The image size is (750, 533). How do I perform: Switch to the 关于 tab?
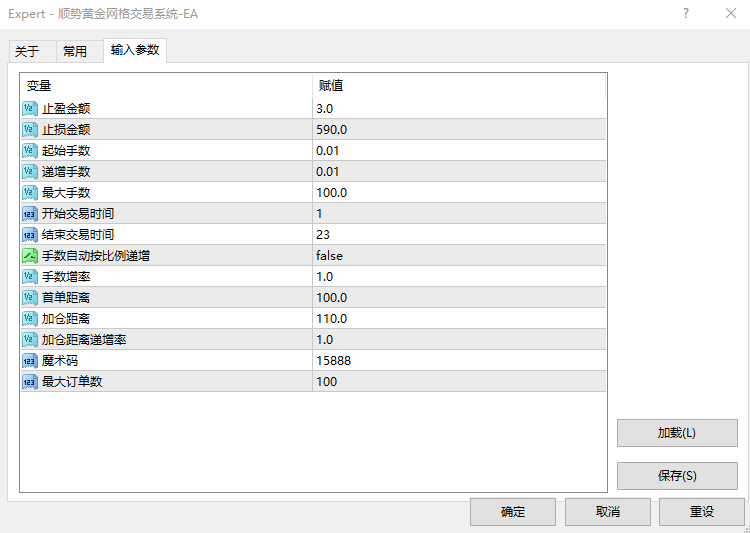[x=28, y=51]
